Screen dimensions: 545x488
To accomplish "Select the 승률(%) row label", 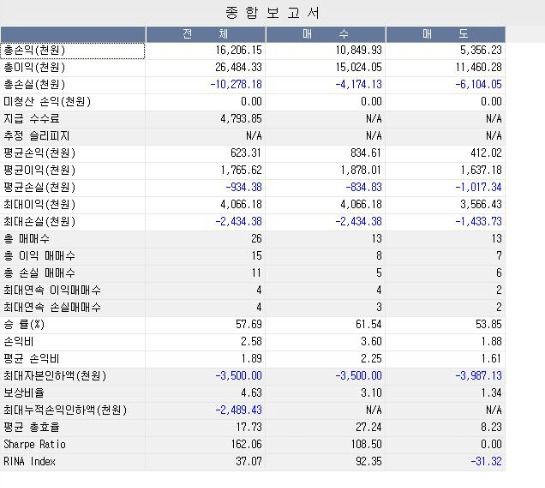I will 24,324.
